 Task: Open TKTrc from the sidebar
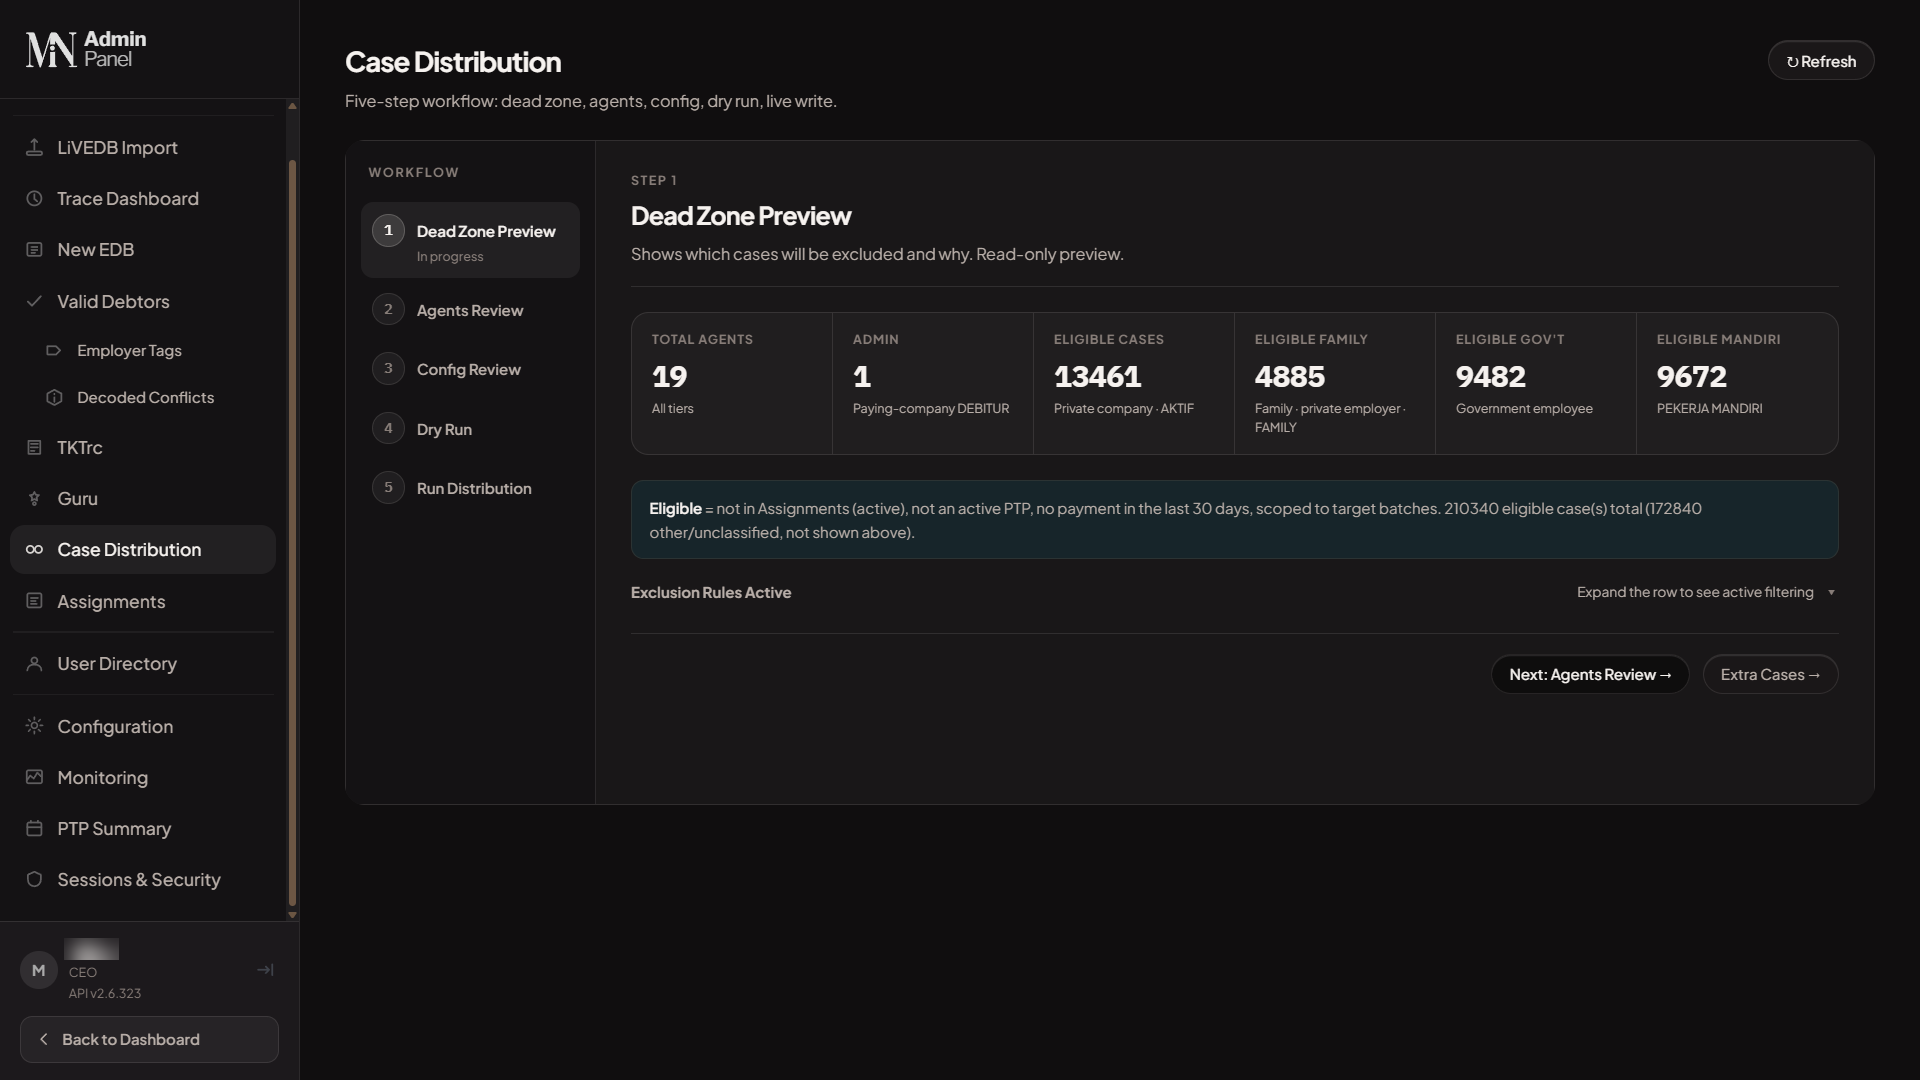click(x=143, y=447)
